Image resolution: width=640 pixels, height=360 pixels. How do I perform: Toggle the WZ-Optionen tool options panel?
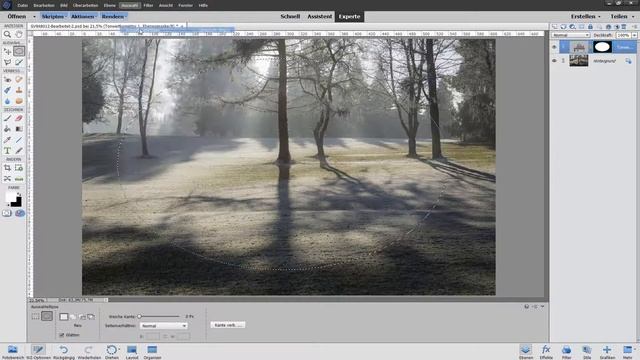point(38,352)
